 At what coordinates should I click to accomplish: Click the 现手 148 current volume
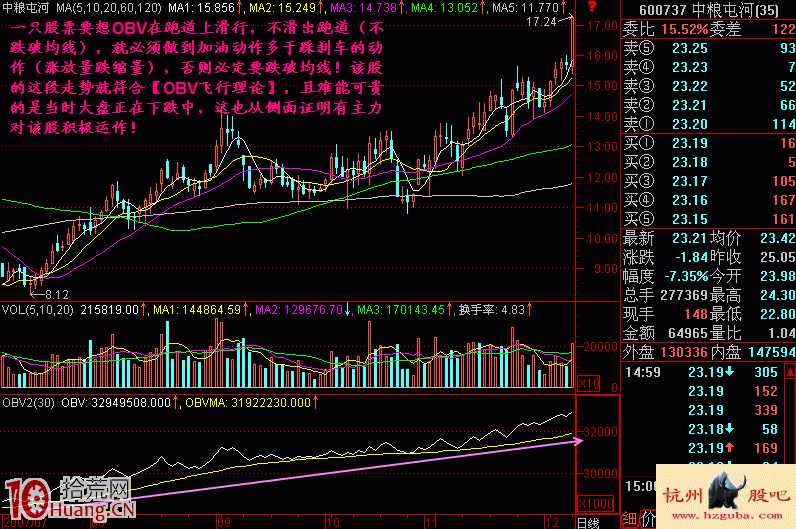click(x=665, y=314)
